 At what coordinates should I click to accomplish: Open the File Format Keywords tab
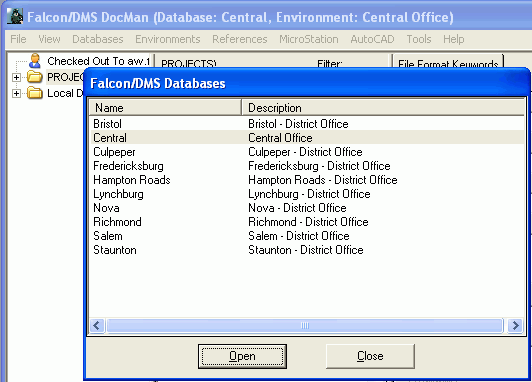pos(448,63)
